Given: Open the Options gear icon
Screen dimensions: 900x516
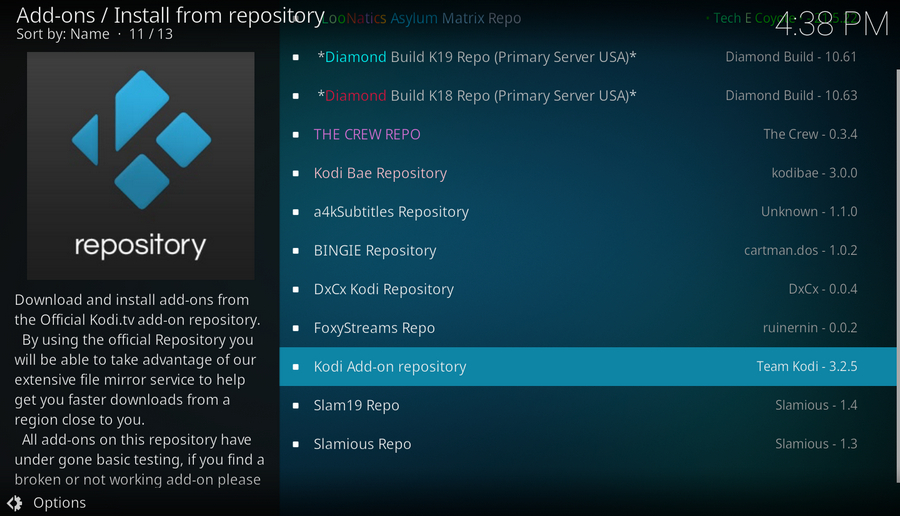Looking at the screenshot, I should pos(14,503).
